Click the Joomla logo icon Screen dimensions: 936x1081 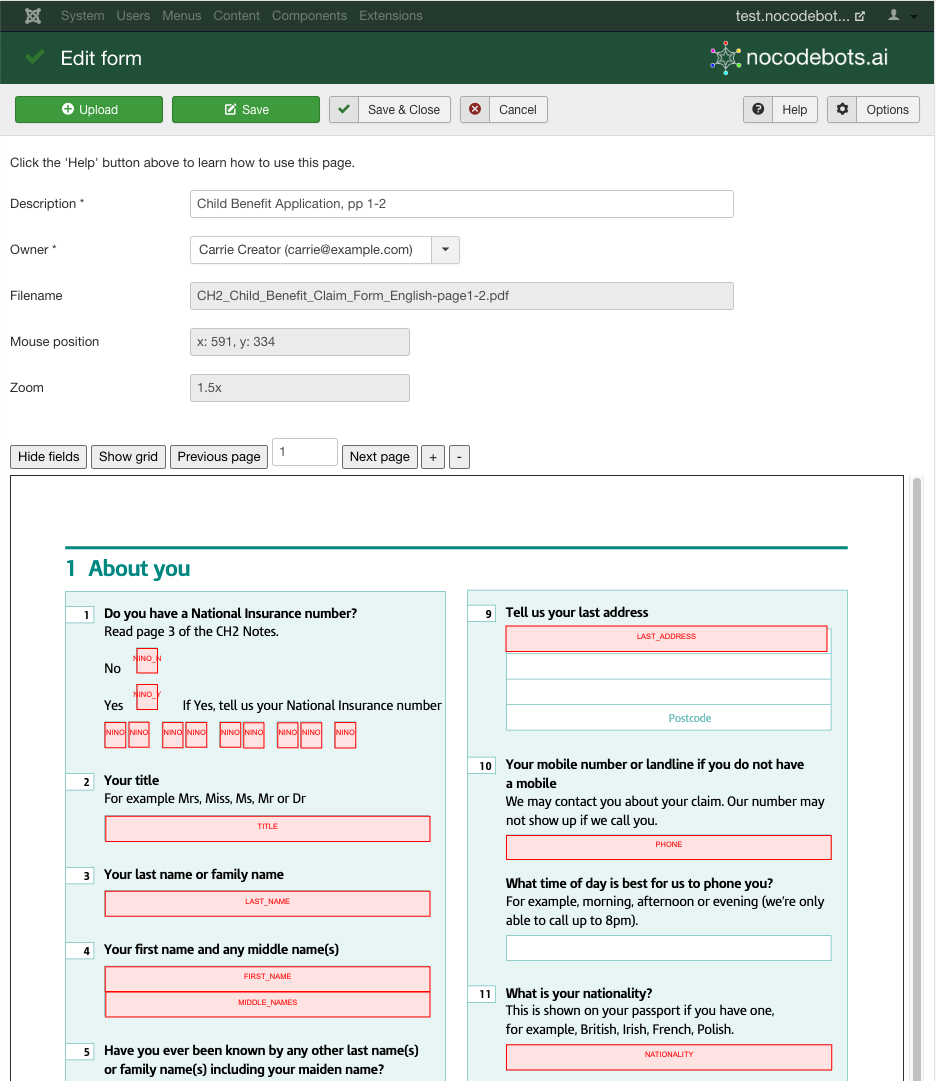tap(34, 16)
